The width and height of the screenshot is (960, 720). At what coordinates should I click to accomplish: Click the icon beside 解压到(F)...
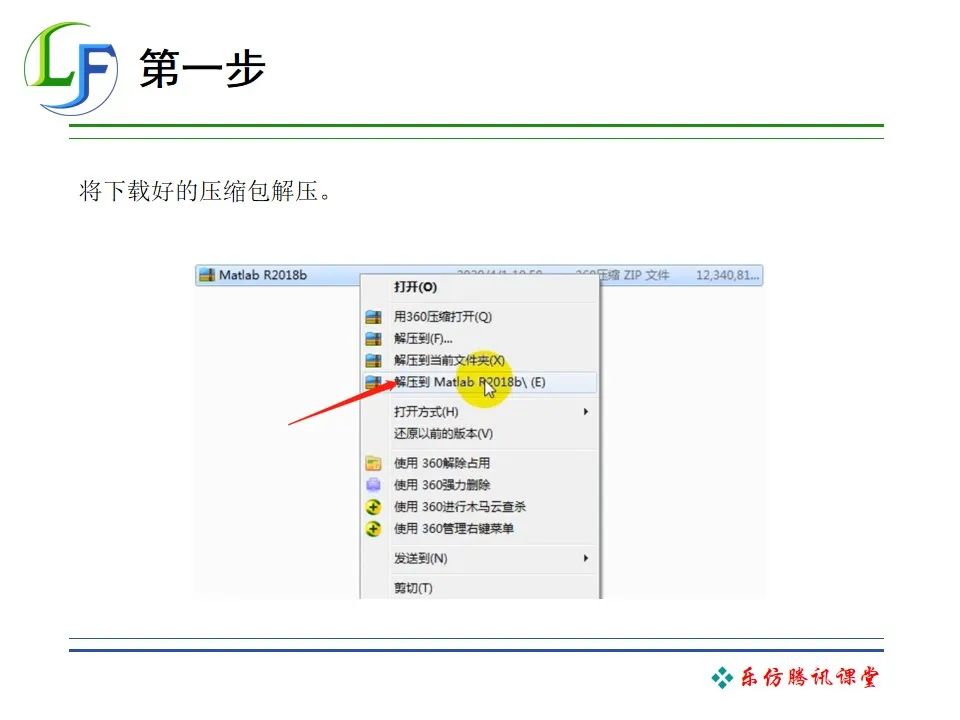click(373, 339)
